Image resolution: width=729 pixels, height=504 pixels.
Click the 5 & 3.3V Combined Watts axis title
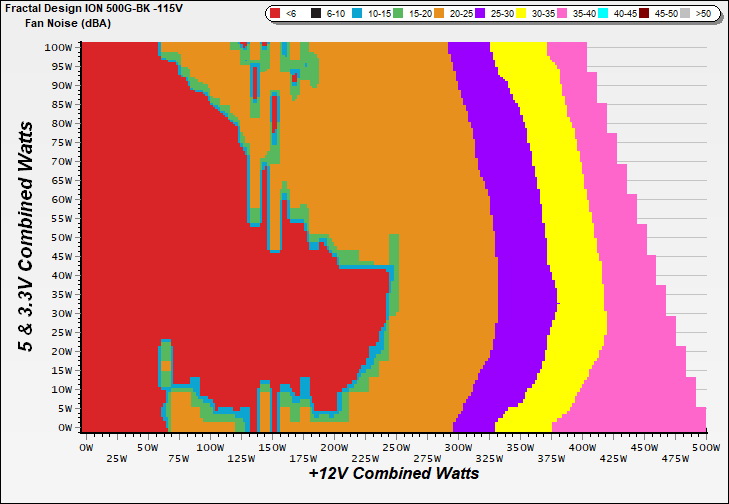click(28, 237)
